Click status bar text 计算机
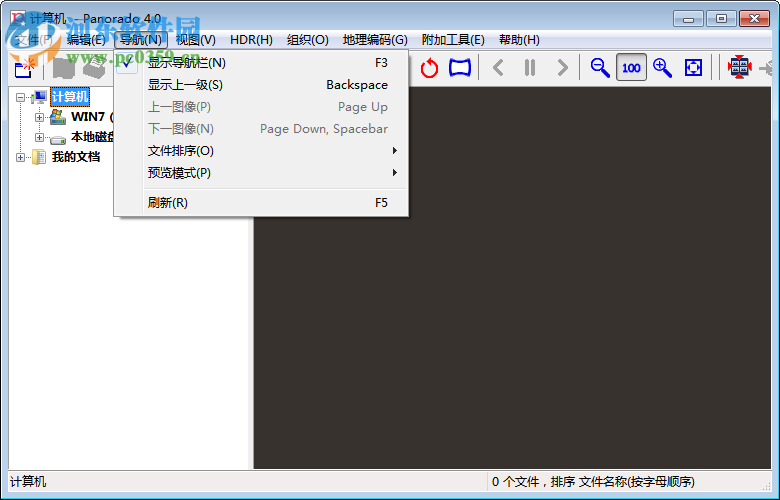Viewport: 780px width, 500px height. point(28,482)
